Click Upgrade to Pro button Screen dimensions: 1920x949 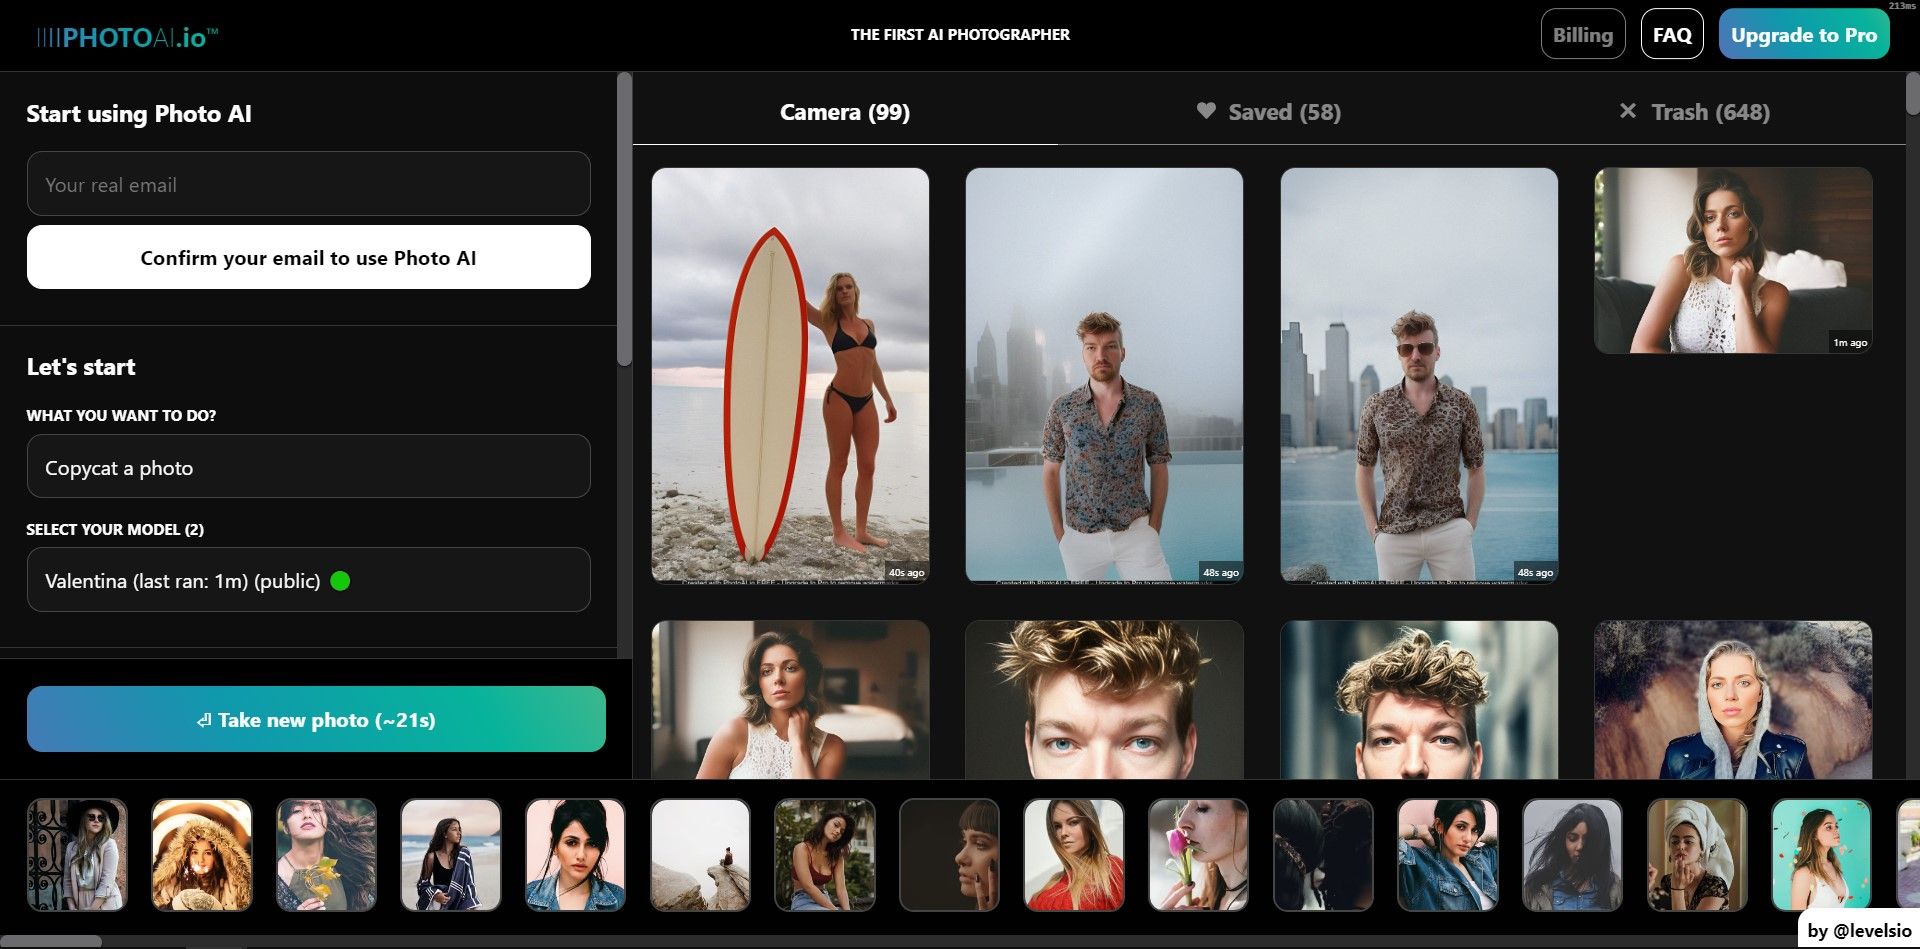click(1803, 35)
